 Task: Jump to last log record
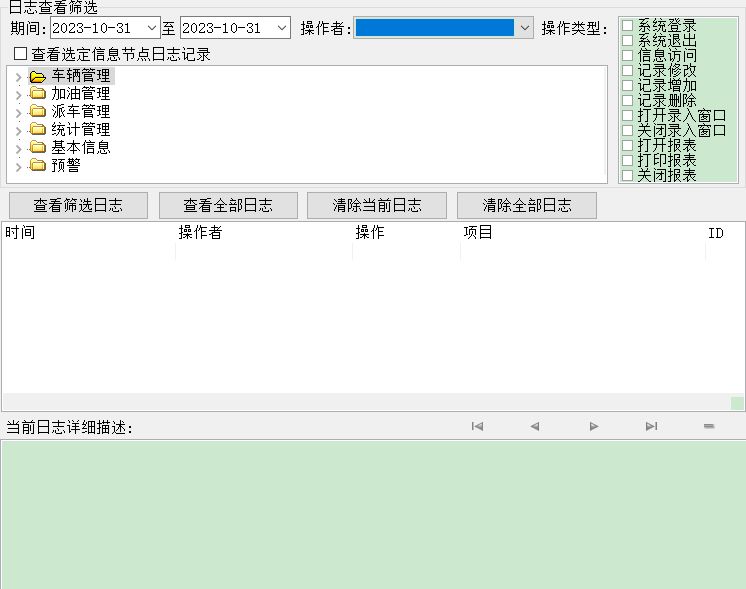click(x=651, y=426)
